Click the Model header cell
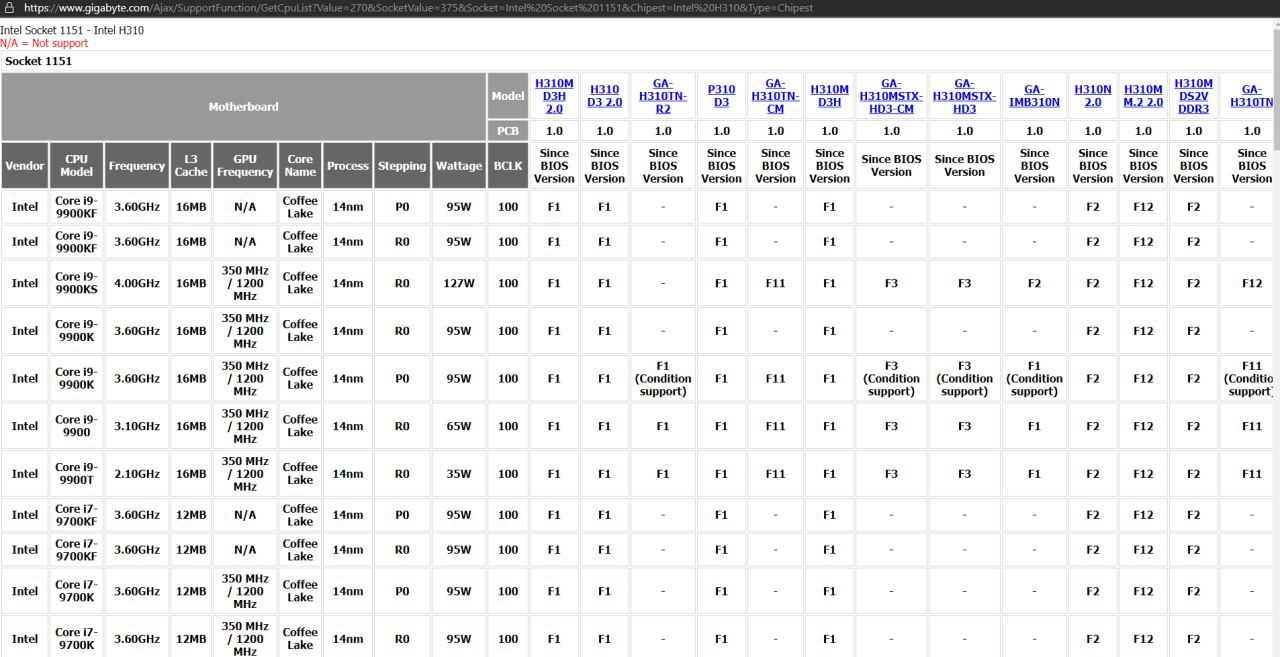 [508, 96]
